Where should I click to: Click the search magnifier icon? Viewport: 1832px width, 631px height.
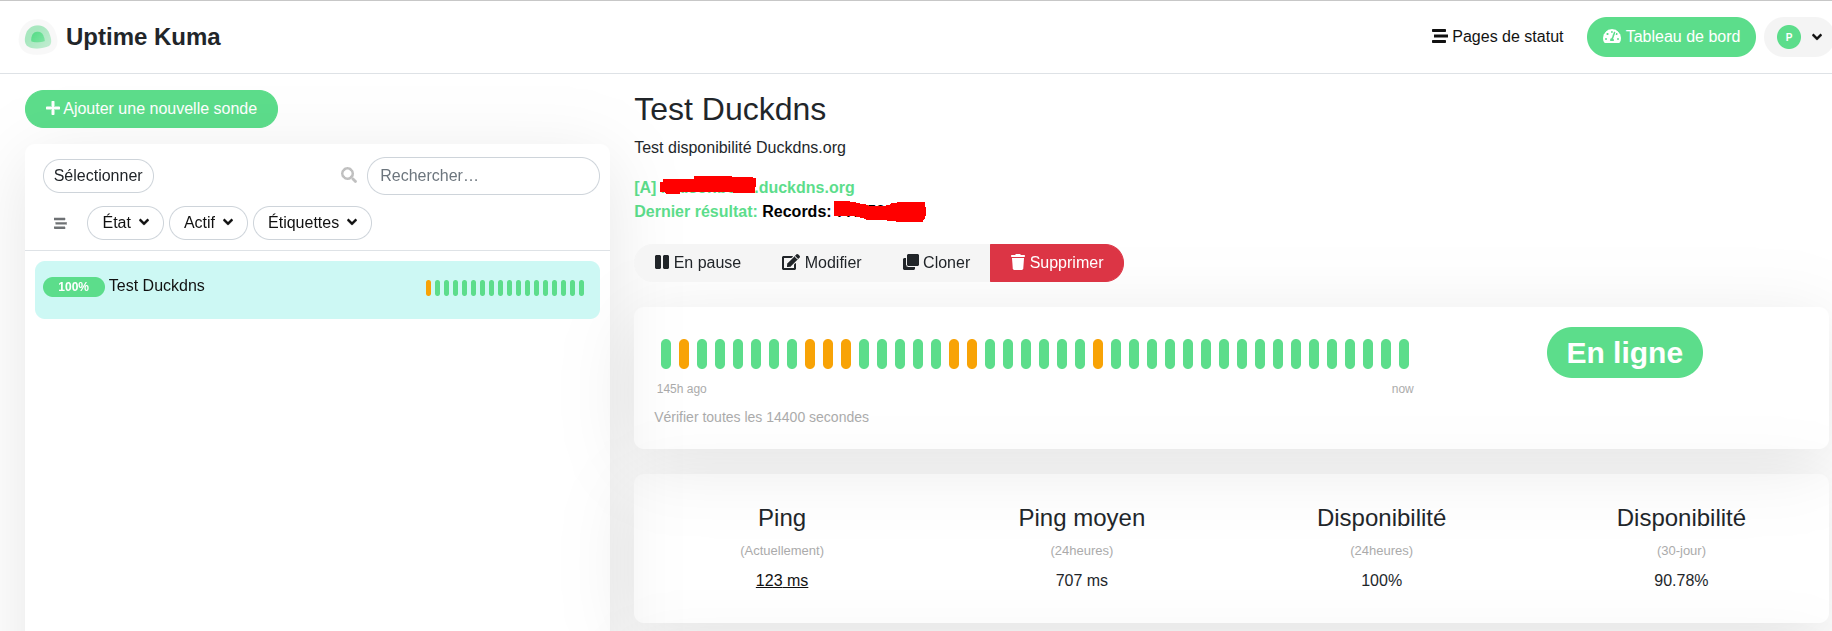349,175
